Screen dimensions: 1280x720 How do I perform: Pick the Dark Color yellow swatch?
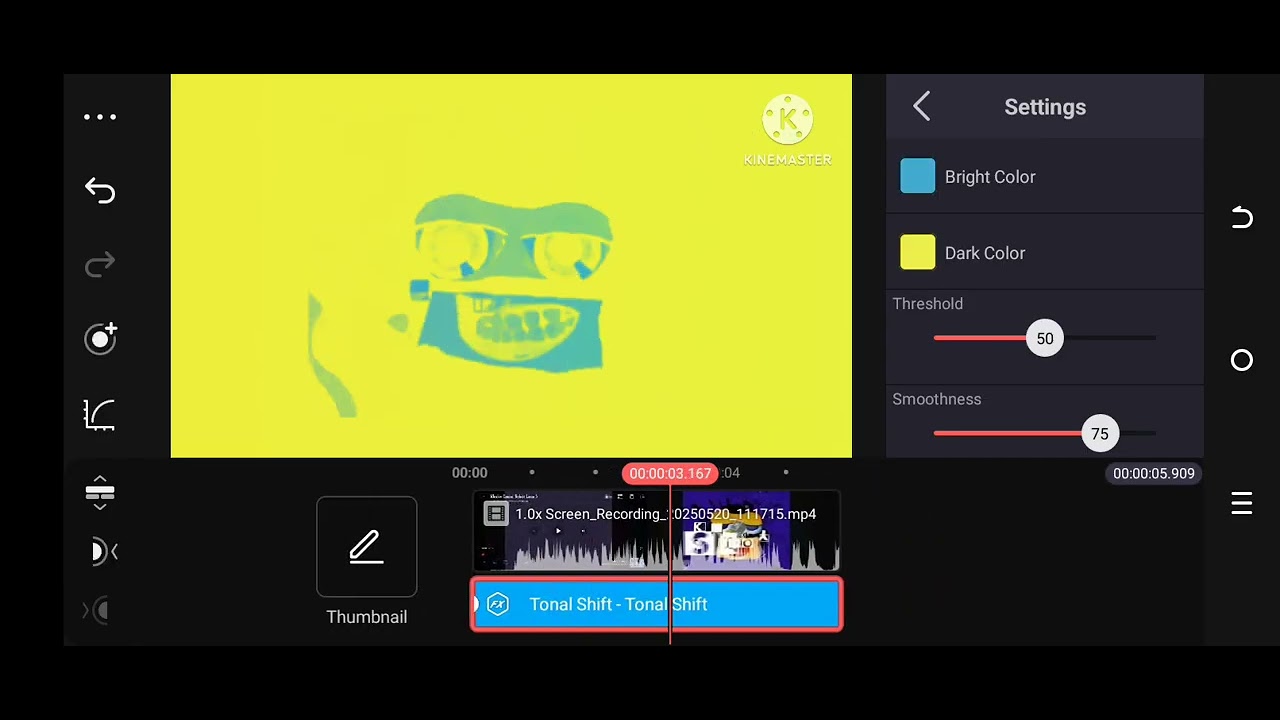click(918, 253)
